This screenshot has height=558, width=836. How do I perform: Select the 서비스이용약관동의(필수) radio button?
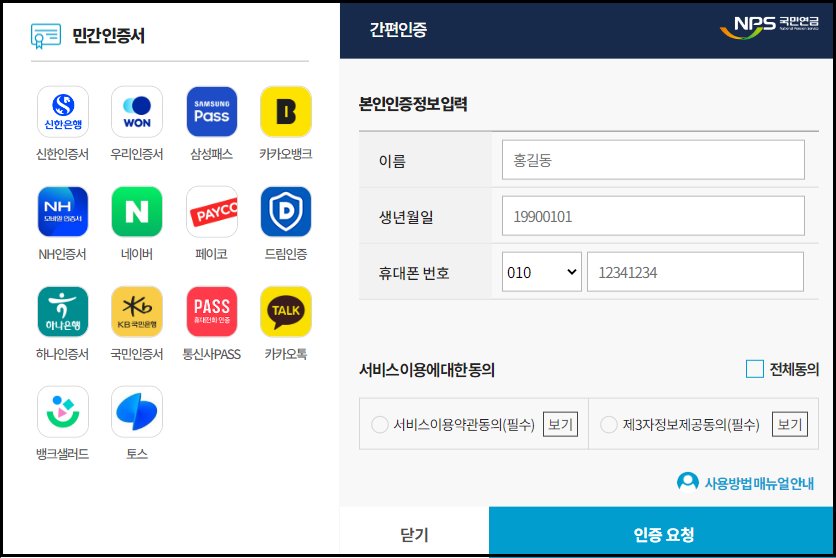tap(380, 425)
